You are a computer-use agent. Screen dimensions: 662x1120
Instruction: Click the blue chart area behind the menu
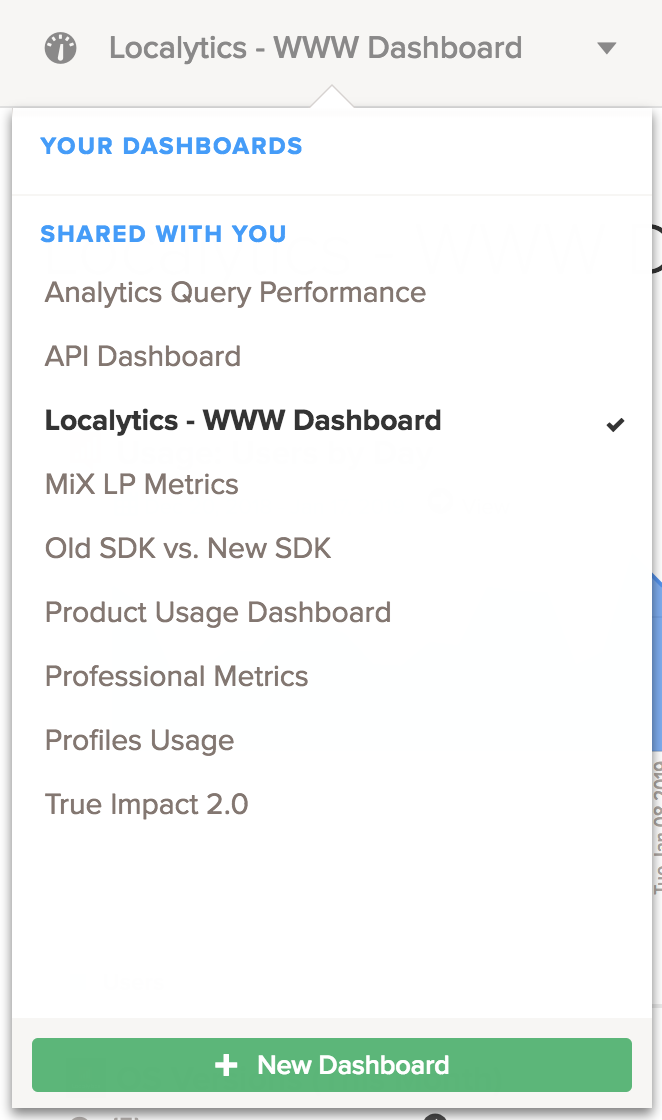click(657, 660)
